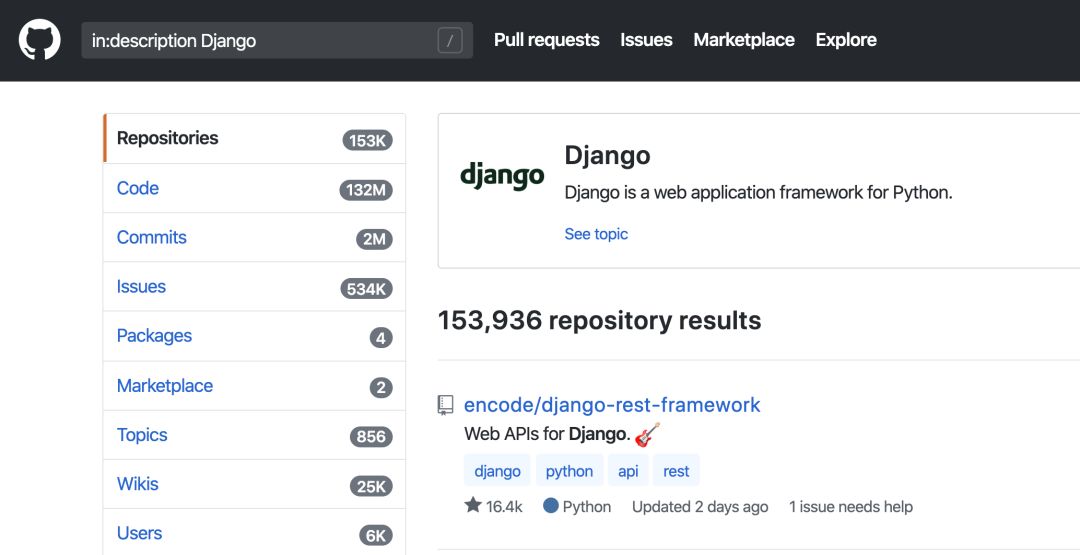Open the 1 issue needs help link
The height and width of the screenshot is (555, 1080).
[x=851, y=507]
